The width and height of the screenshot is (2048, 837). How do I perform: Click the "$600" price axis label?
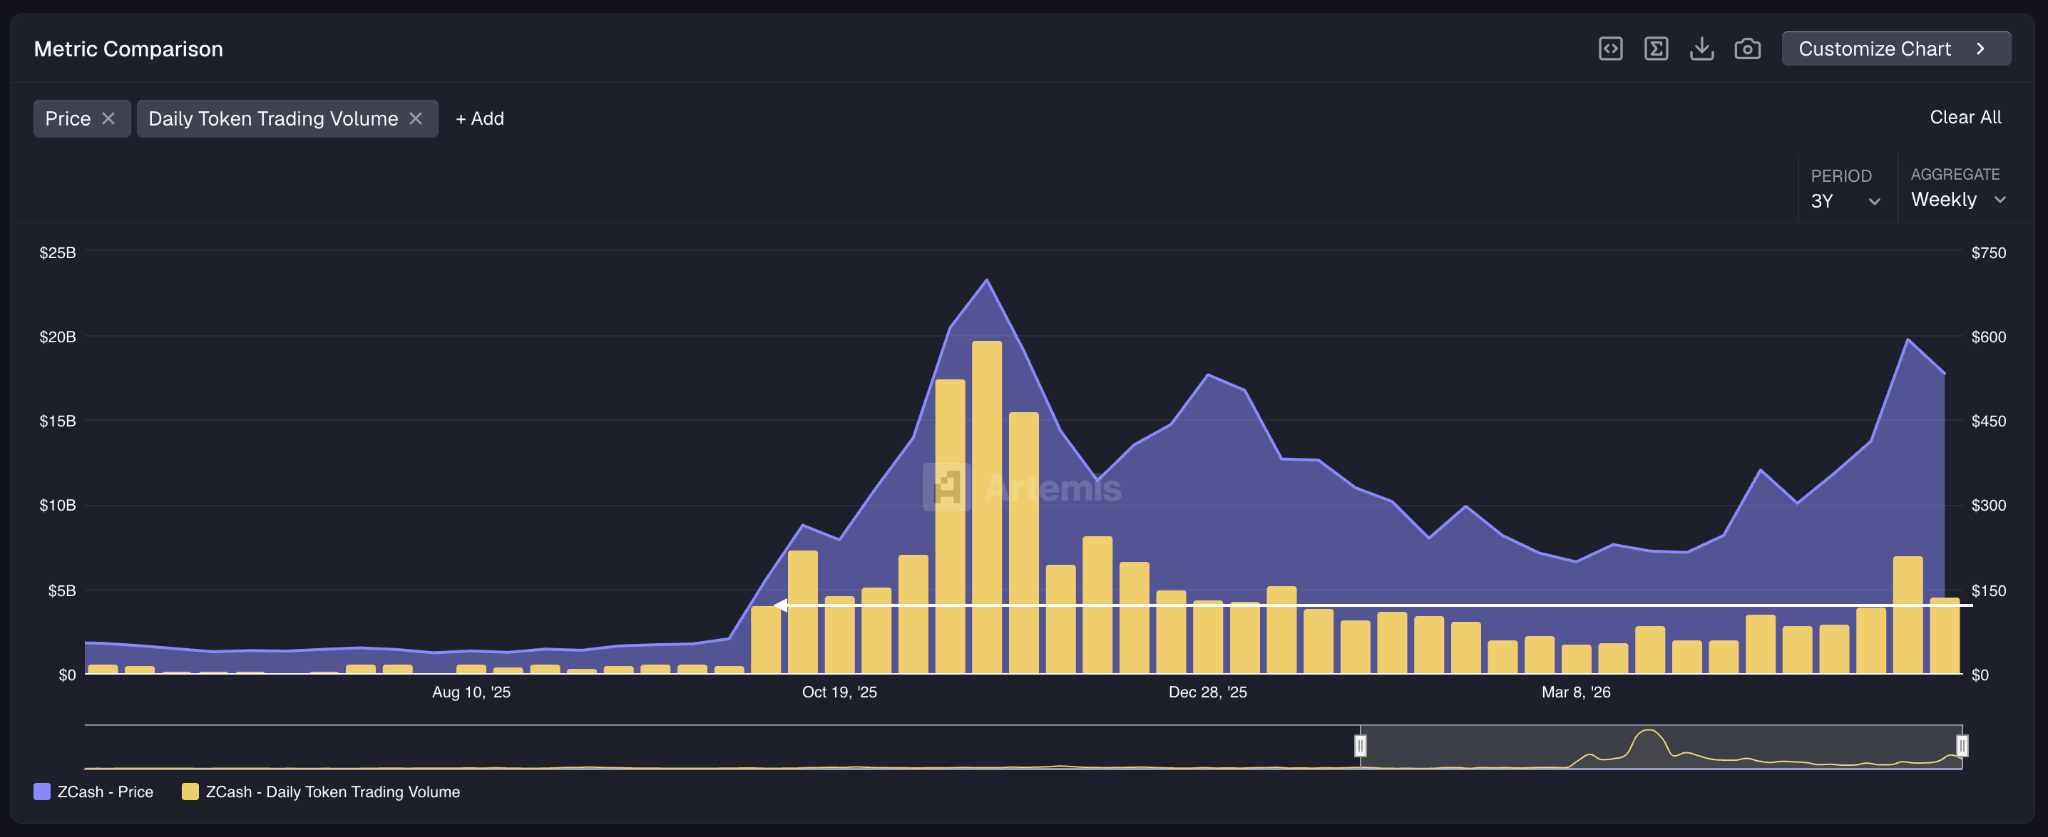pyautogui.click(x=1988, y=337)
